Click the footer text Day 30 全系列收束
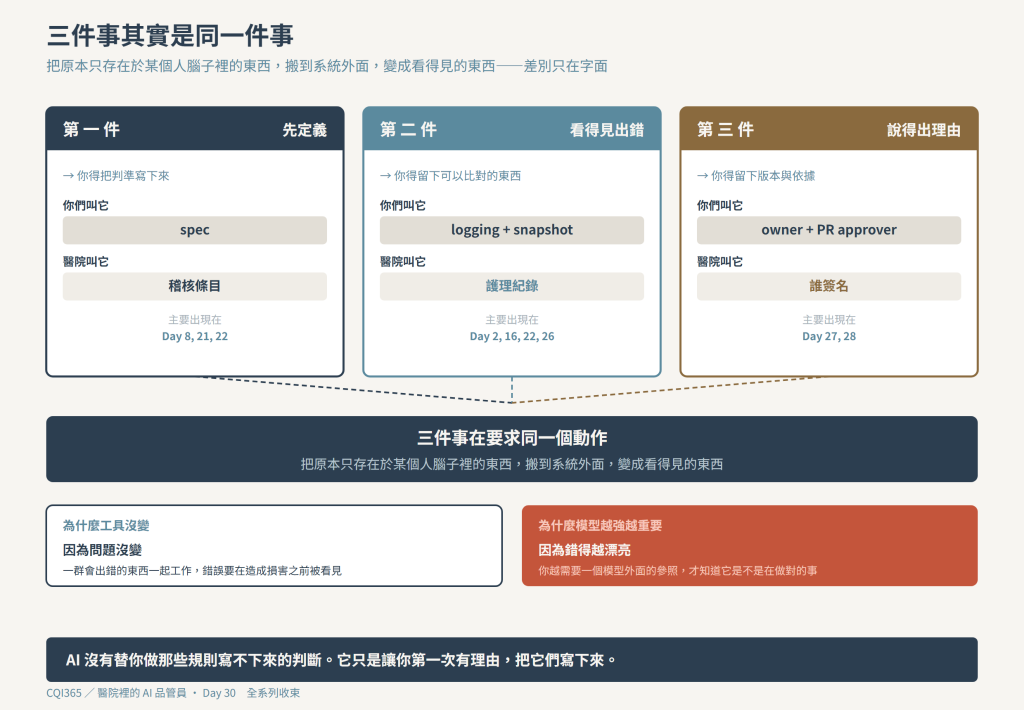1024x710 pixels. [251, 693]
